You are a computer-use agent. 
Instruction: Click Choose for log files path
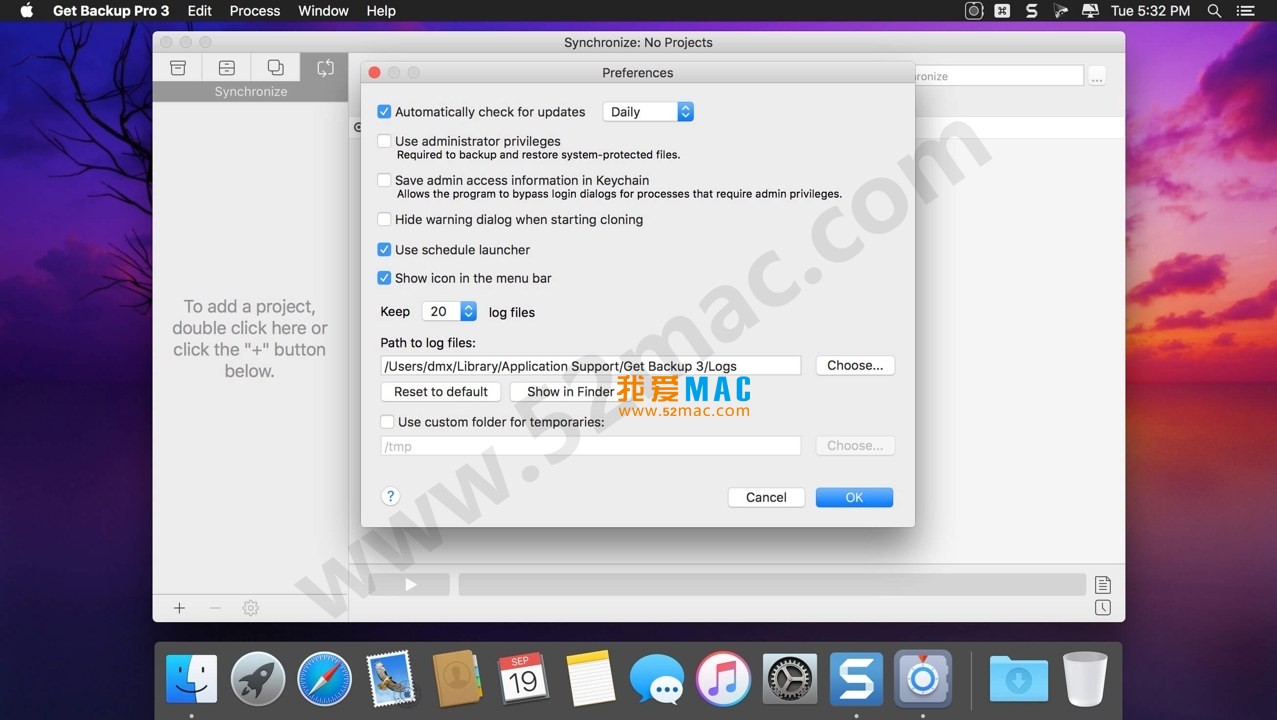855,365
